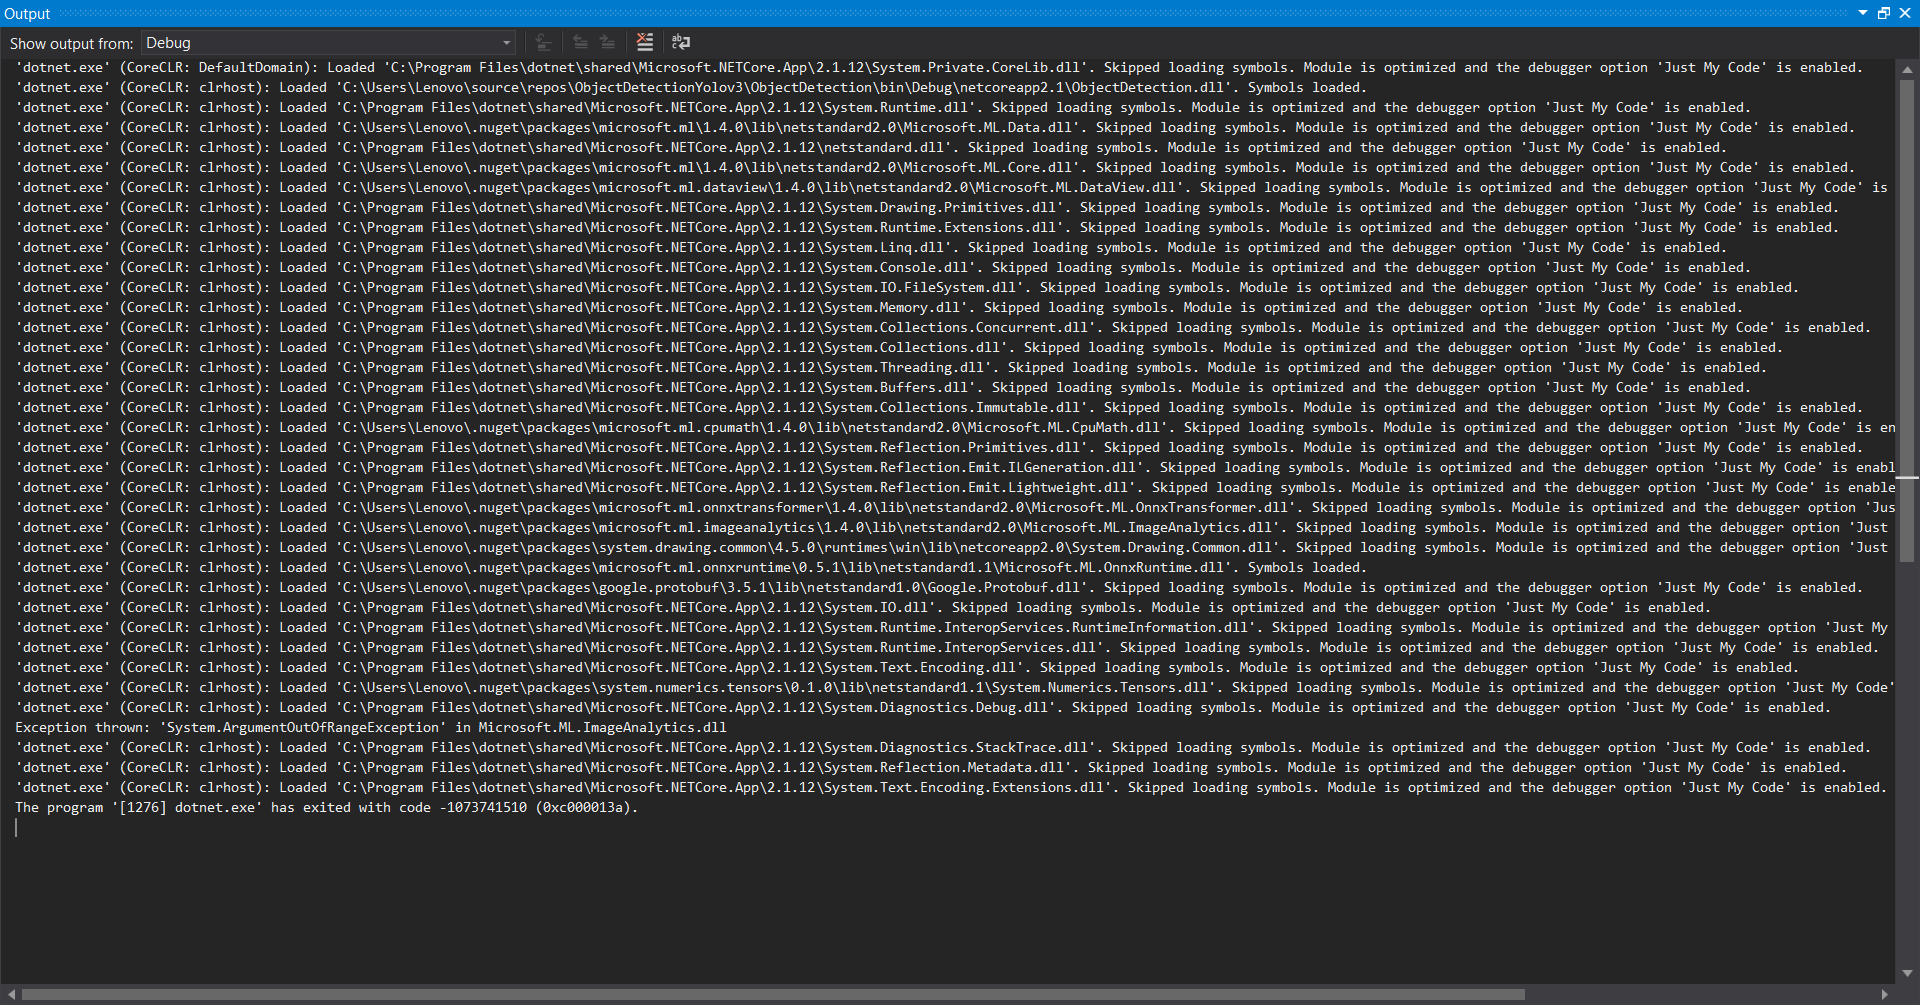Open the window position menu triangle
Screen dimensions: 1920x1005
click(1863, 13)
